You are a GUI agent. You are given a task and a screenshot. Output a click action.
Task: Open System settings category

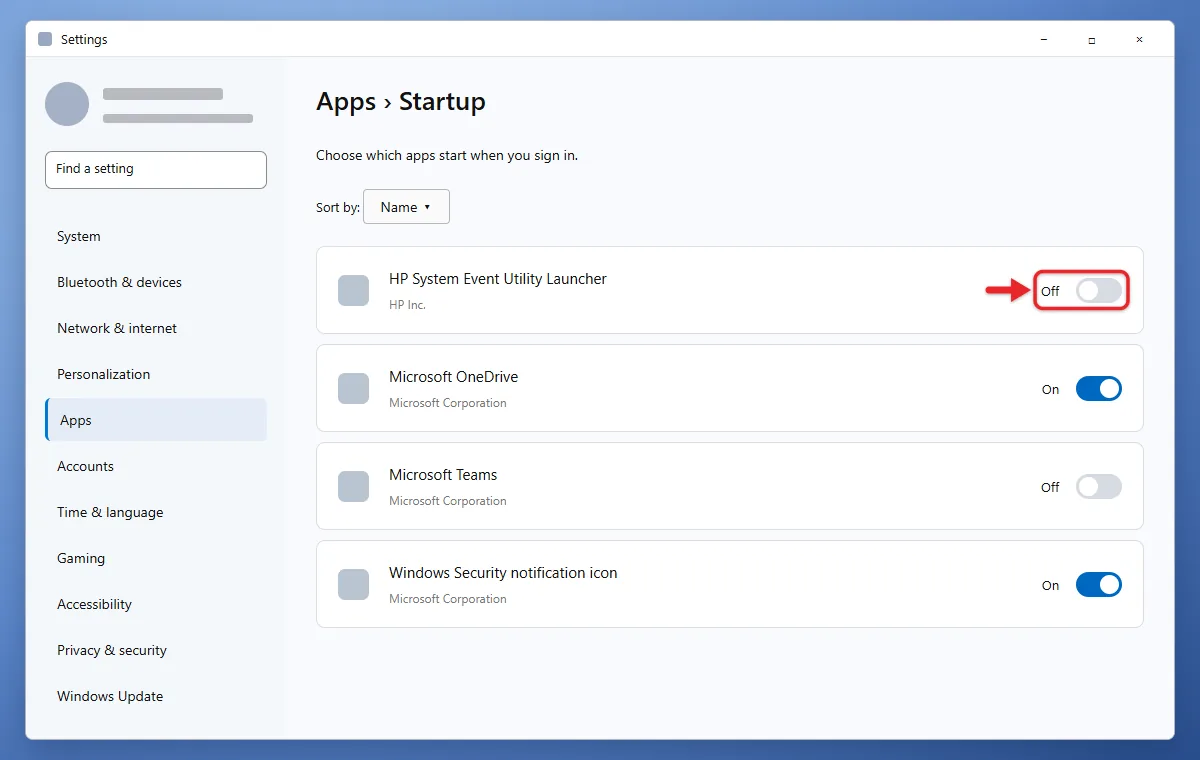click(156, 236)
